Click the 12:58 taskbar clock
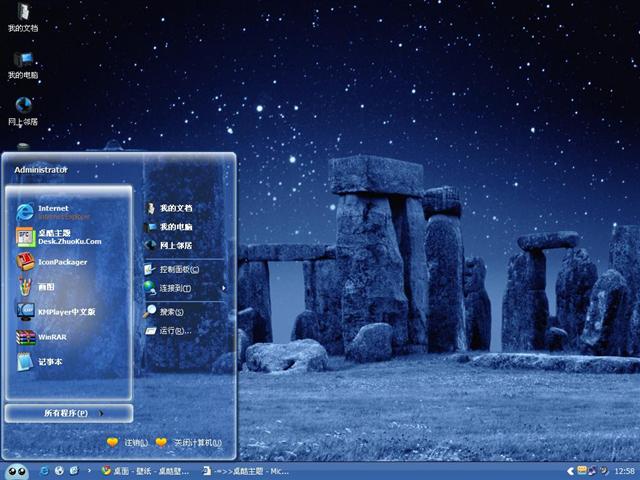640x480 pixels. 624,471
